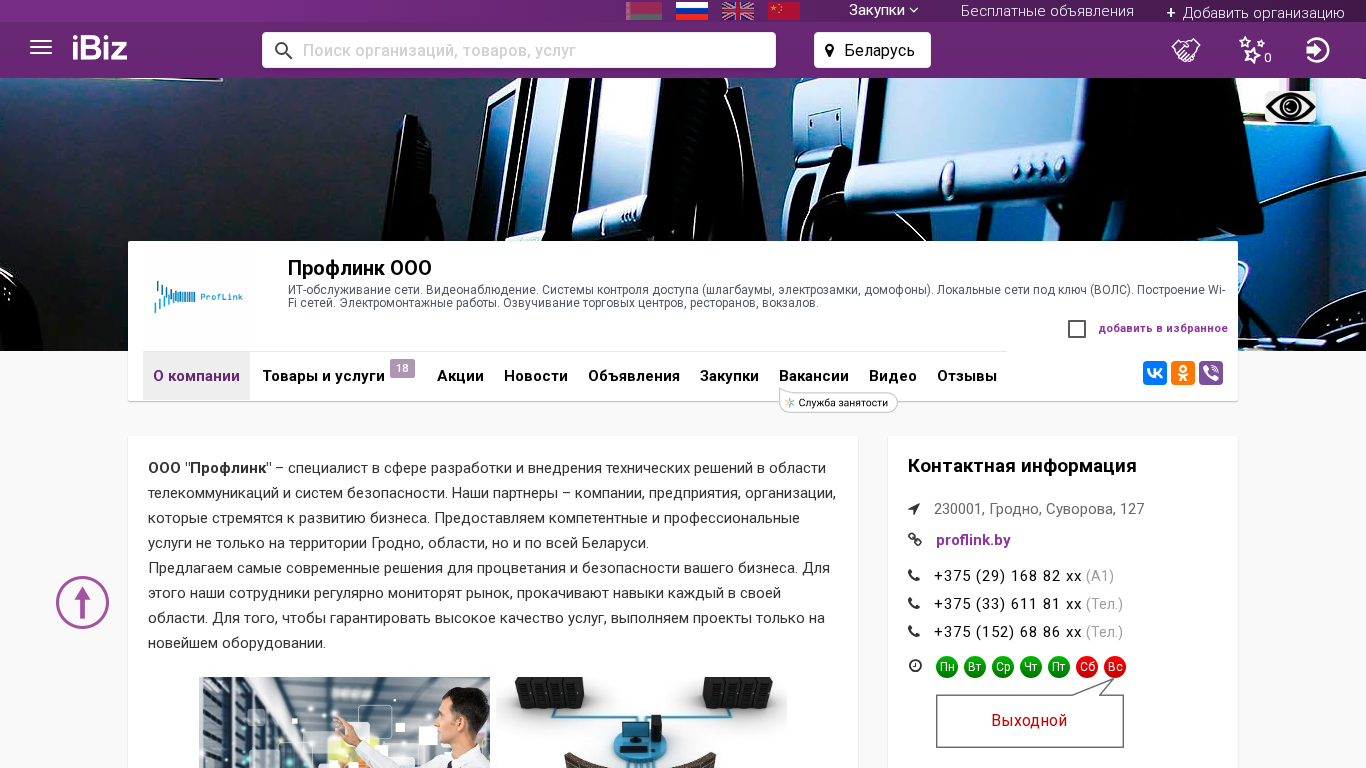Click the Proflink company logo
This screenshot has height=768, width=1366.
[x=197, y=296]
